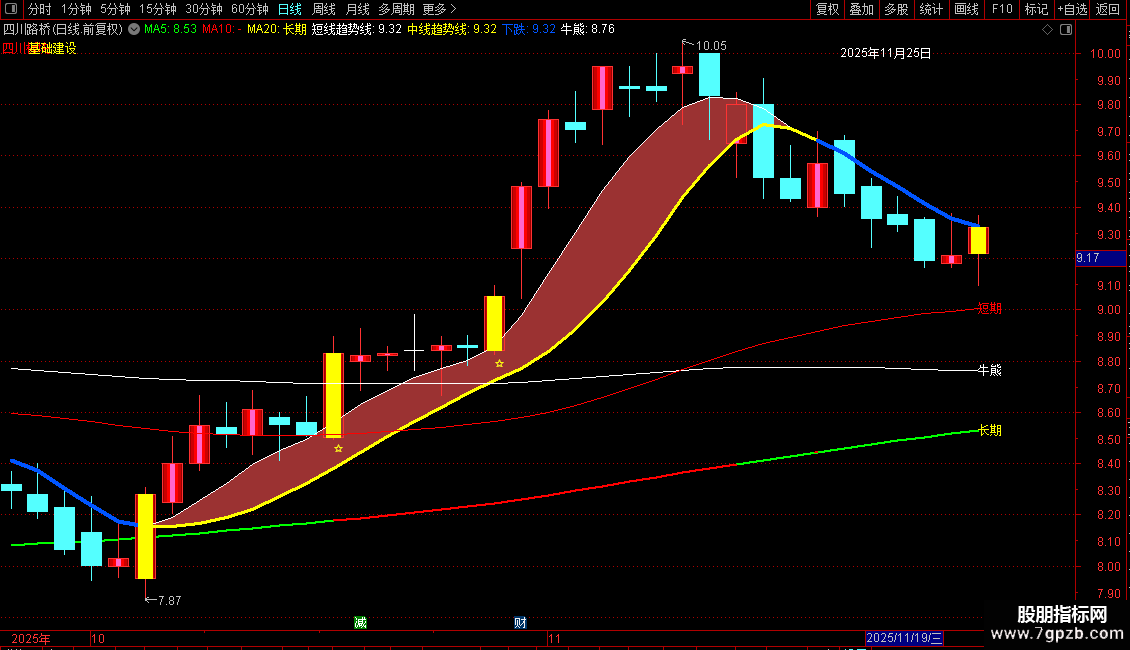This screenshot has height=650, width=1130.
Task: Click the 10.05 high price label
Action: click(711, 46)
